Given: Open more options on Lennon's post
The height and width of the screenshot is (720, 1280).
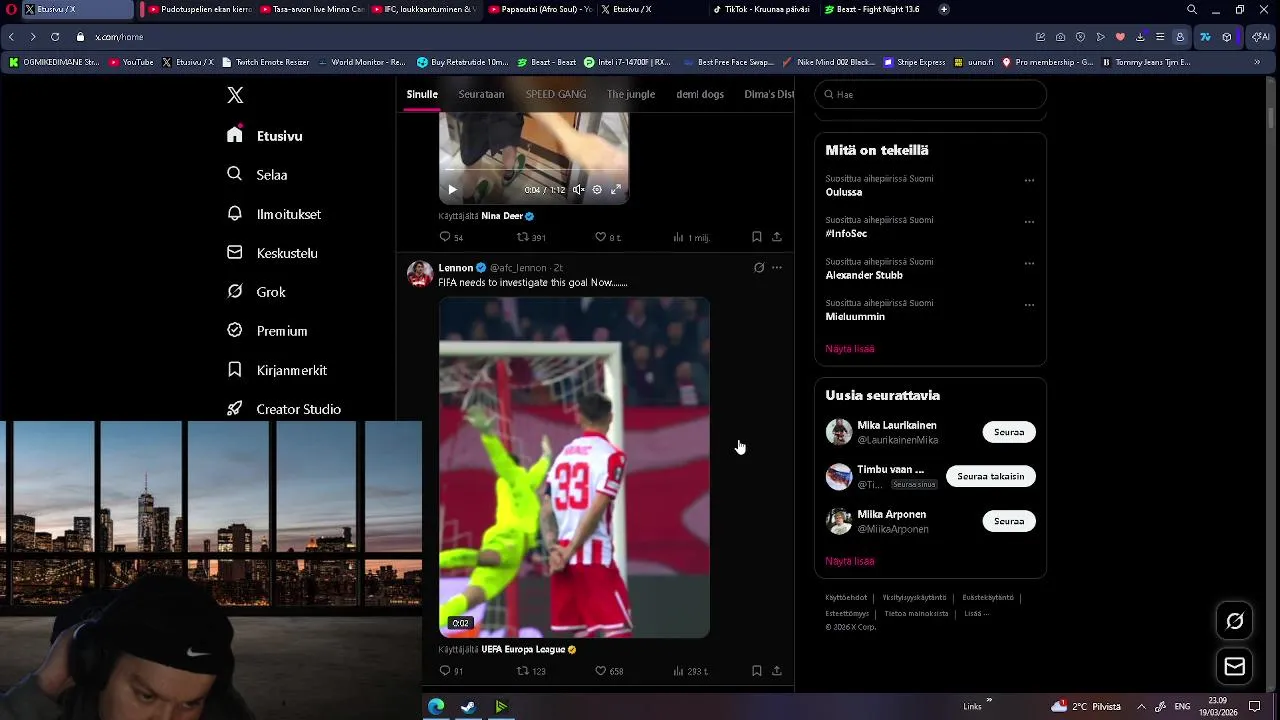Looking at the screenshot, I should tap(777, 267).
